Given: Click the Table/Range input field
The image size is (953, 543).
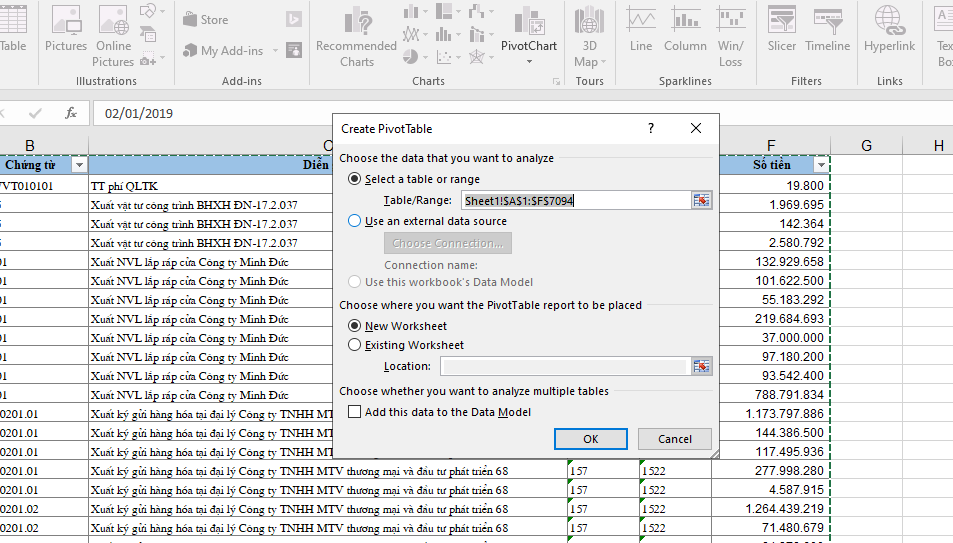Looking at the screenshot, I should pos(574,200).
